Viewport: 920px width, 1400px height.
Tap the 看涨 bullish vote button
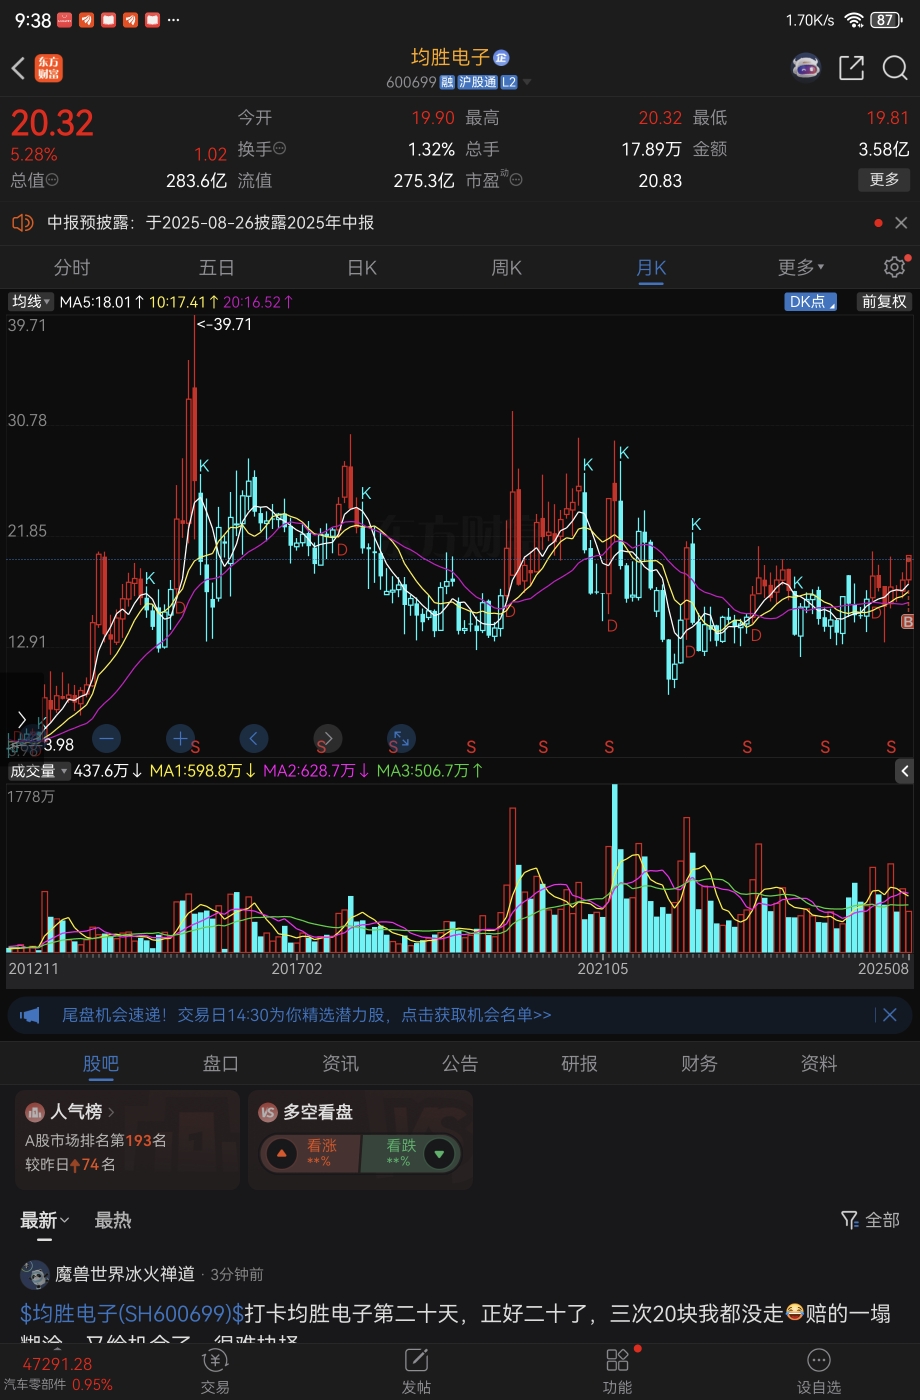click(x=310, y=1154)
